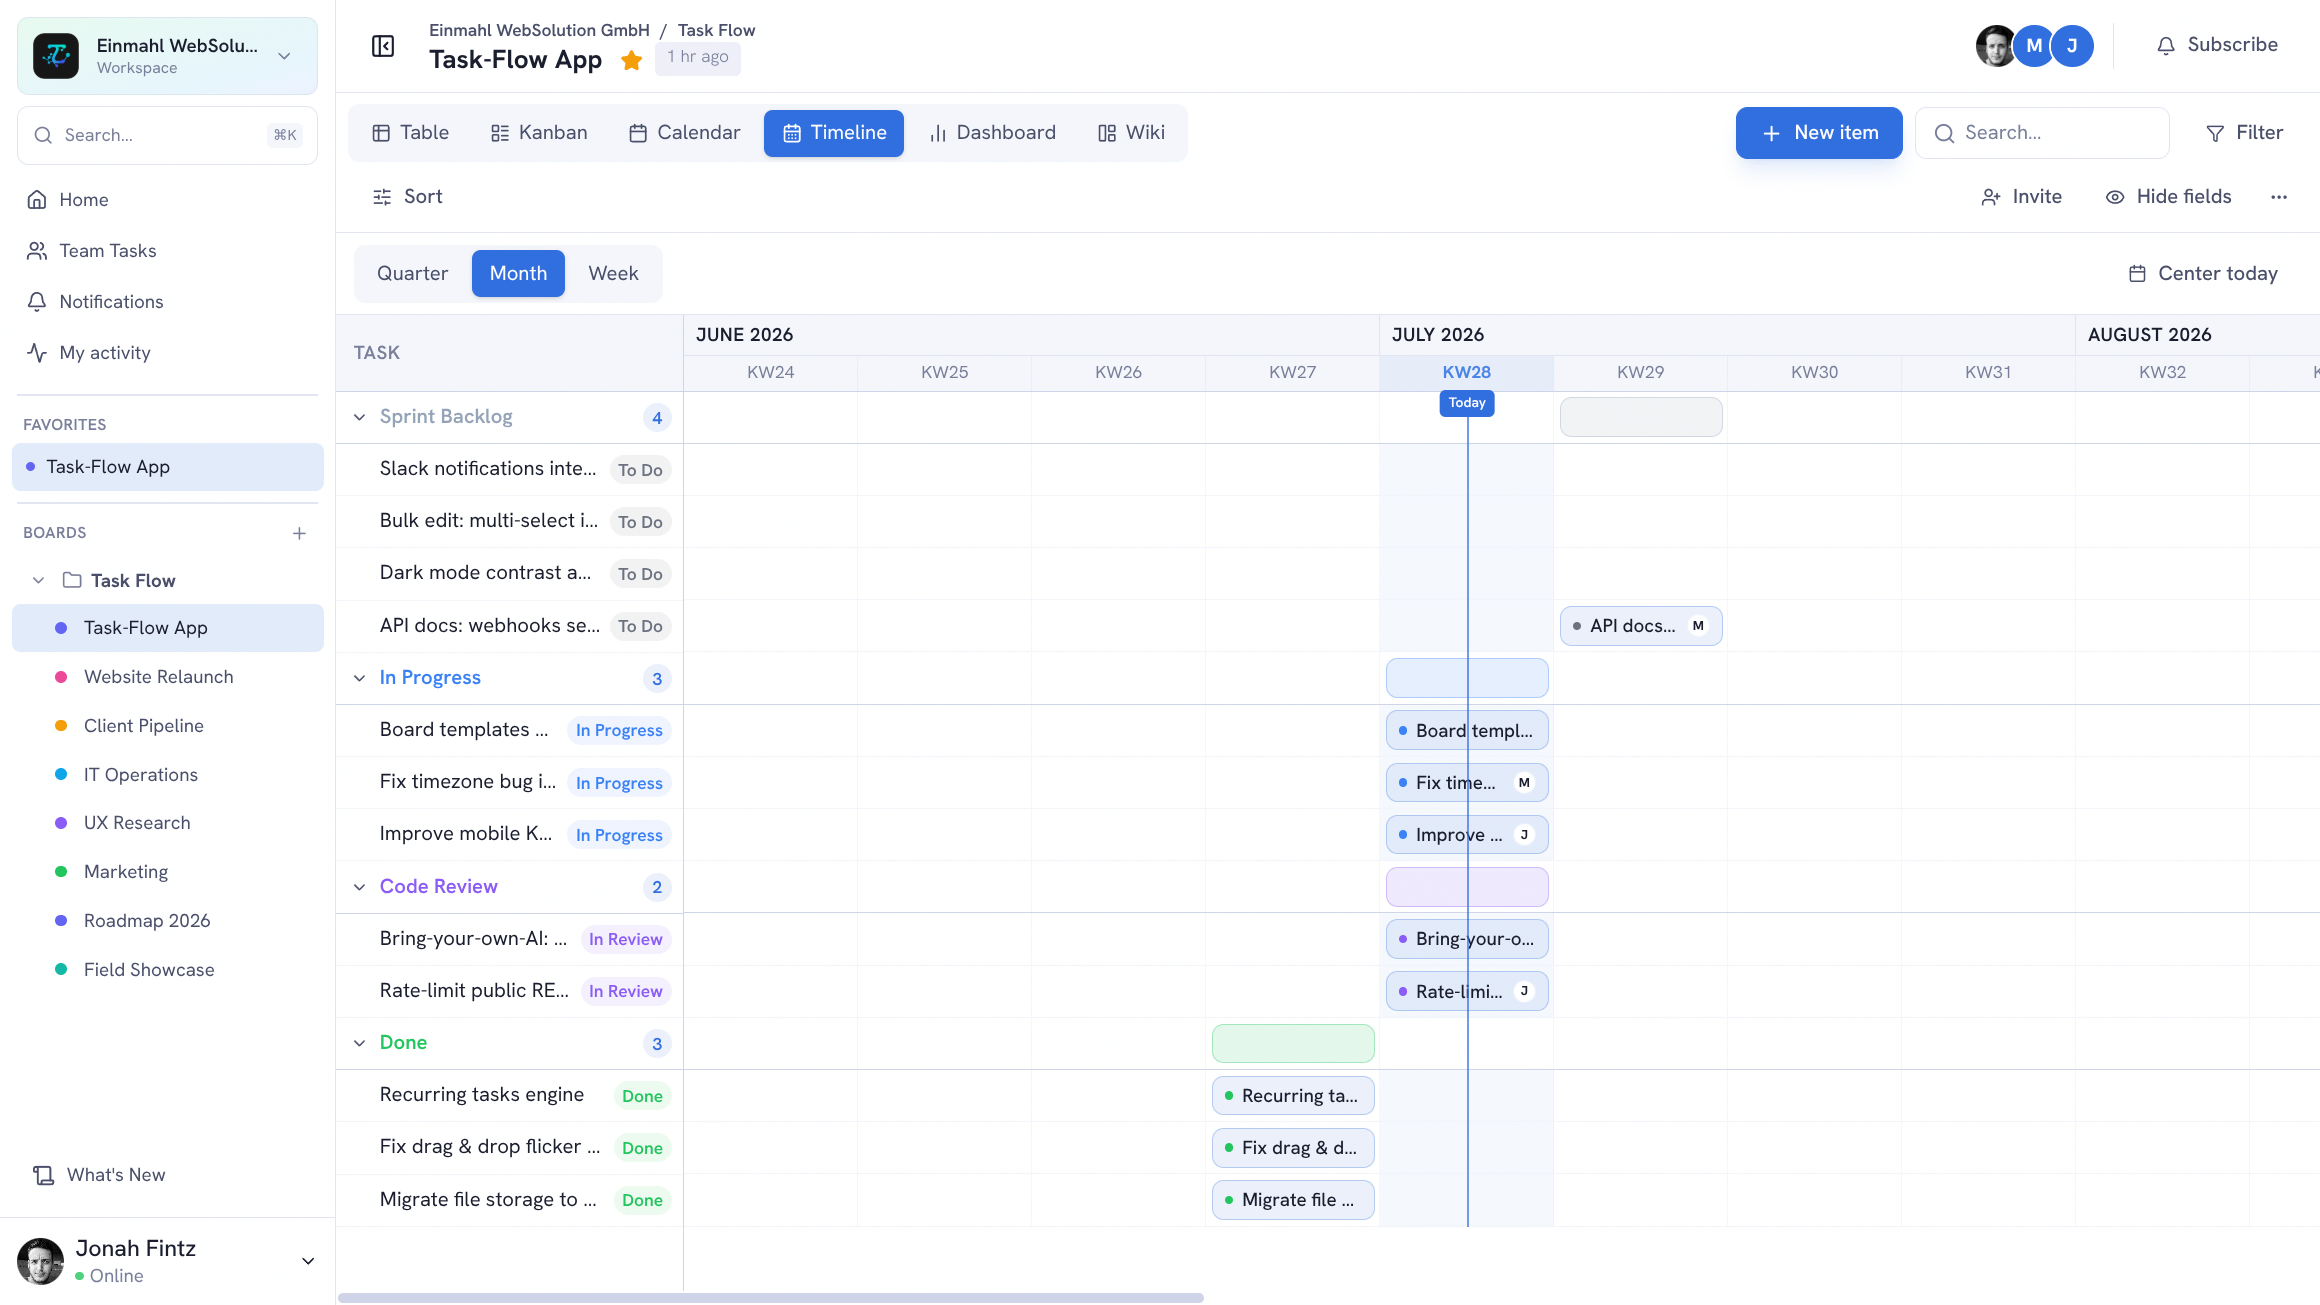The height and width of the screenshot is (1305, 2320).
Task: Click the API docs timeline bar
Action: 1641,626
